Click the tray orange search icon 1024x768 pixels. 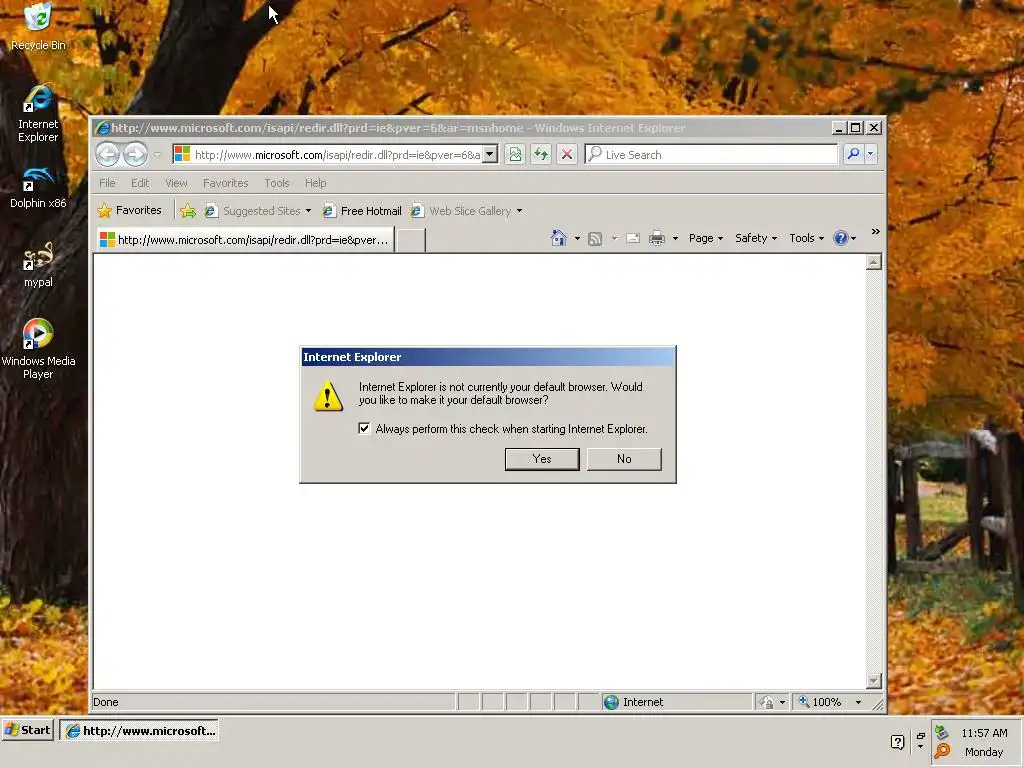click(942, 751)
